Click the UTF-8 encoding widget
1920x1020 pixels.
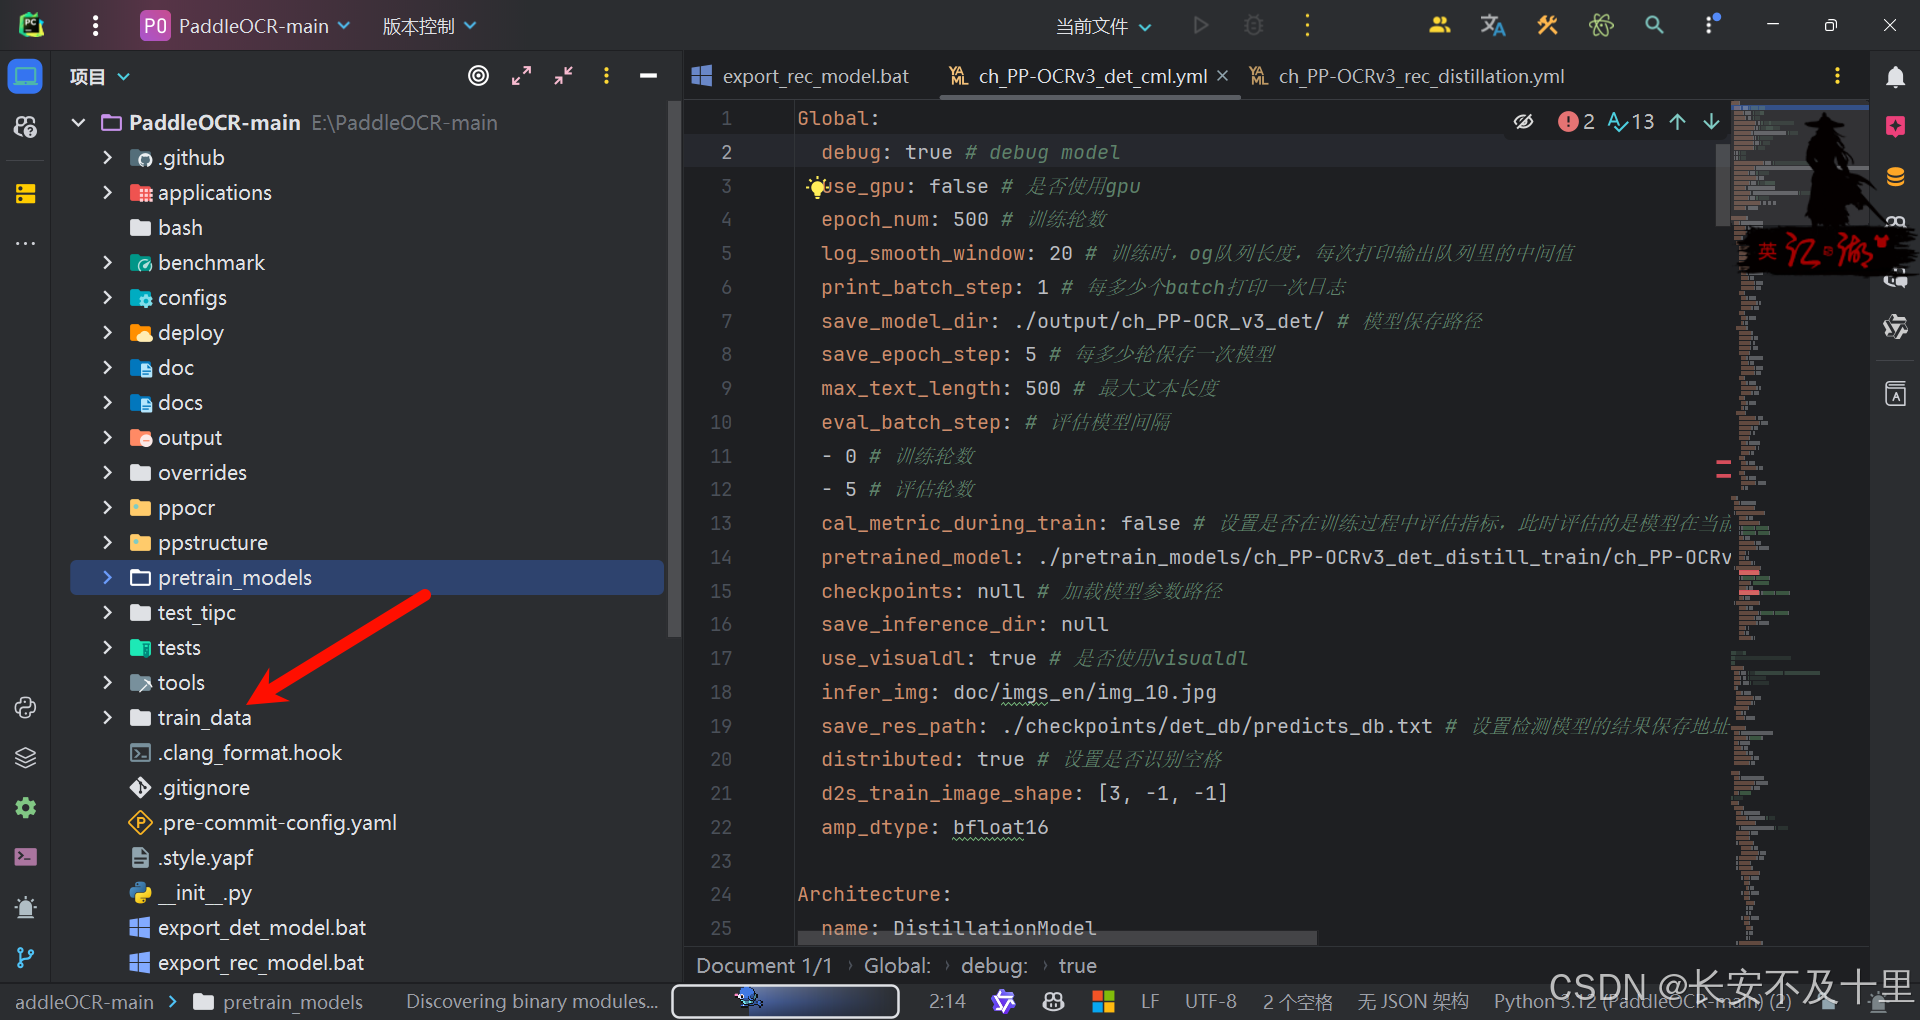point(1211,1002)
